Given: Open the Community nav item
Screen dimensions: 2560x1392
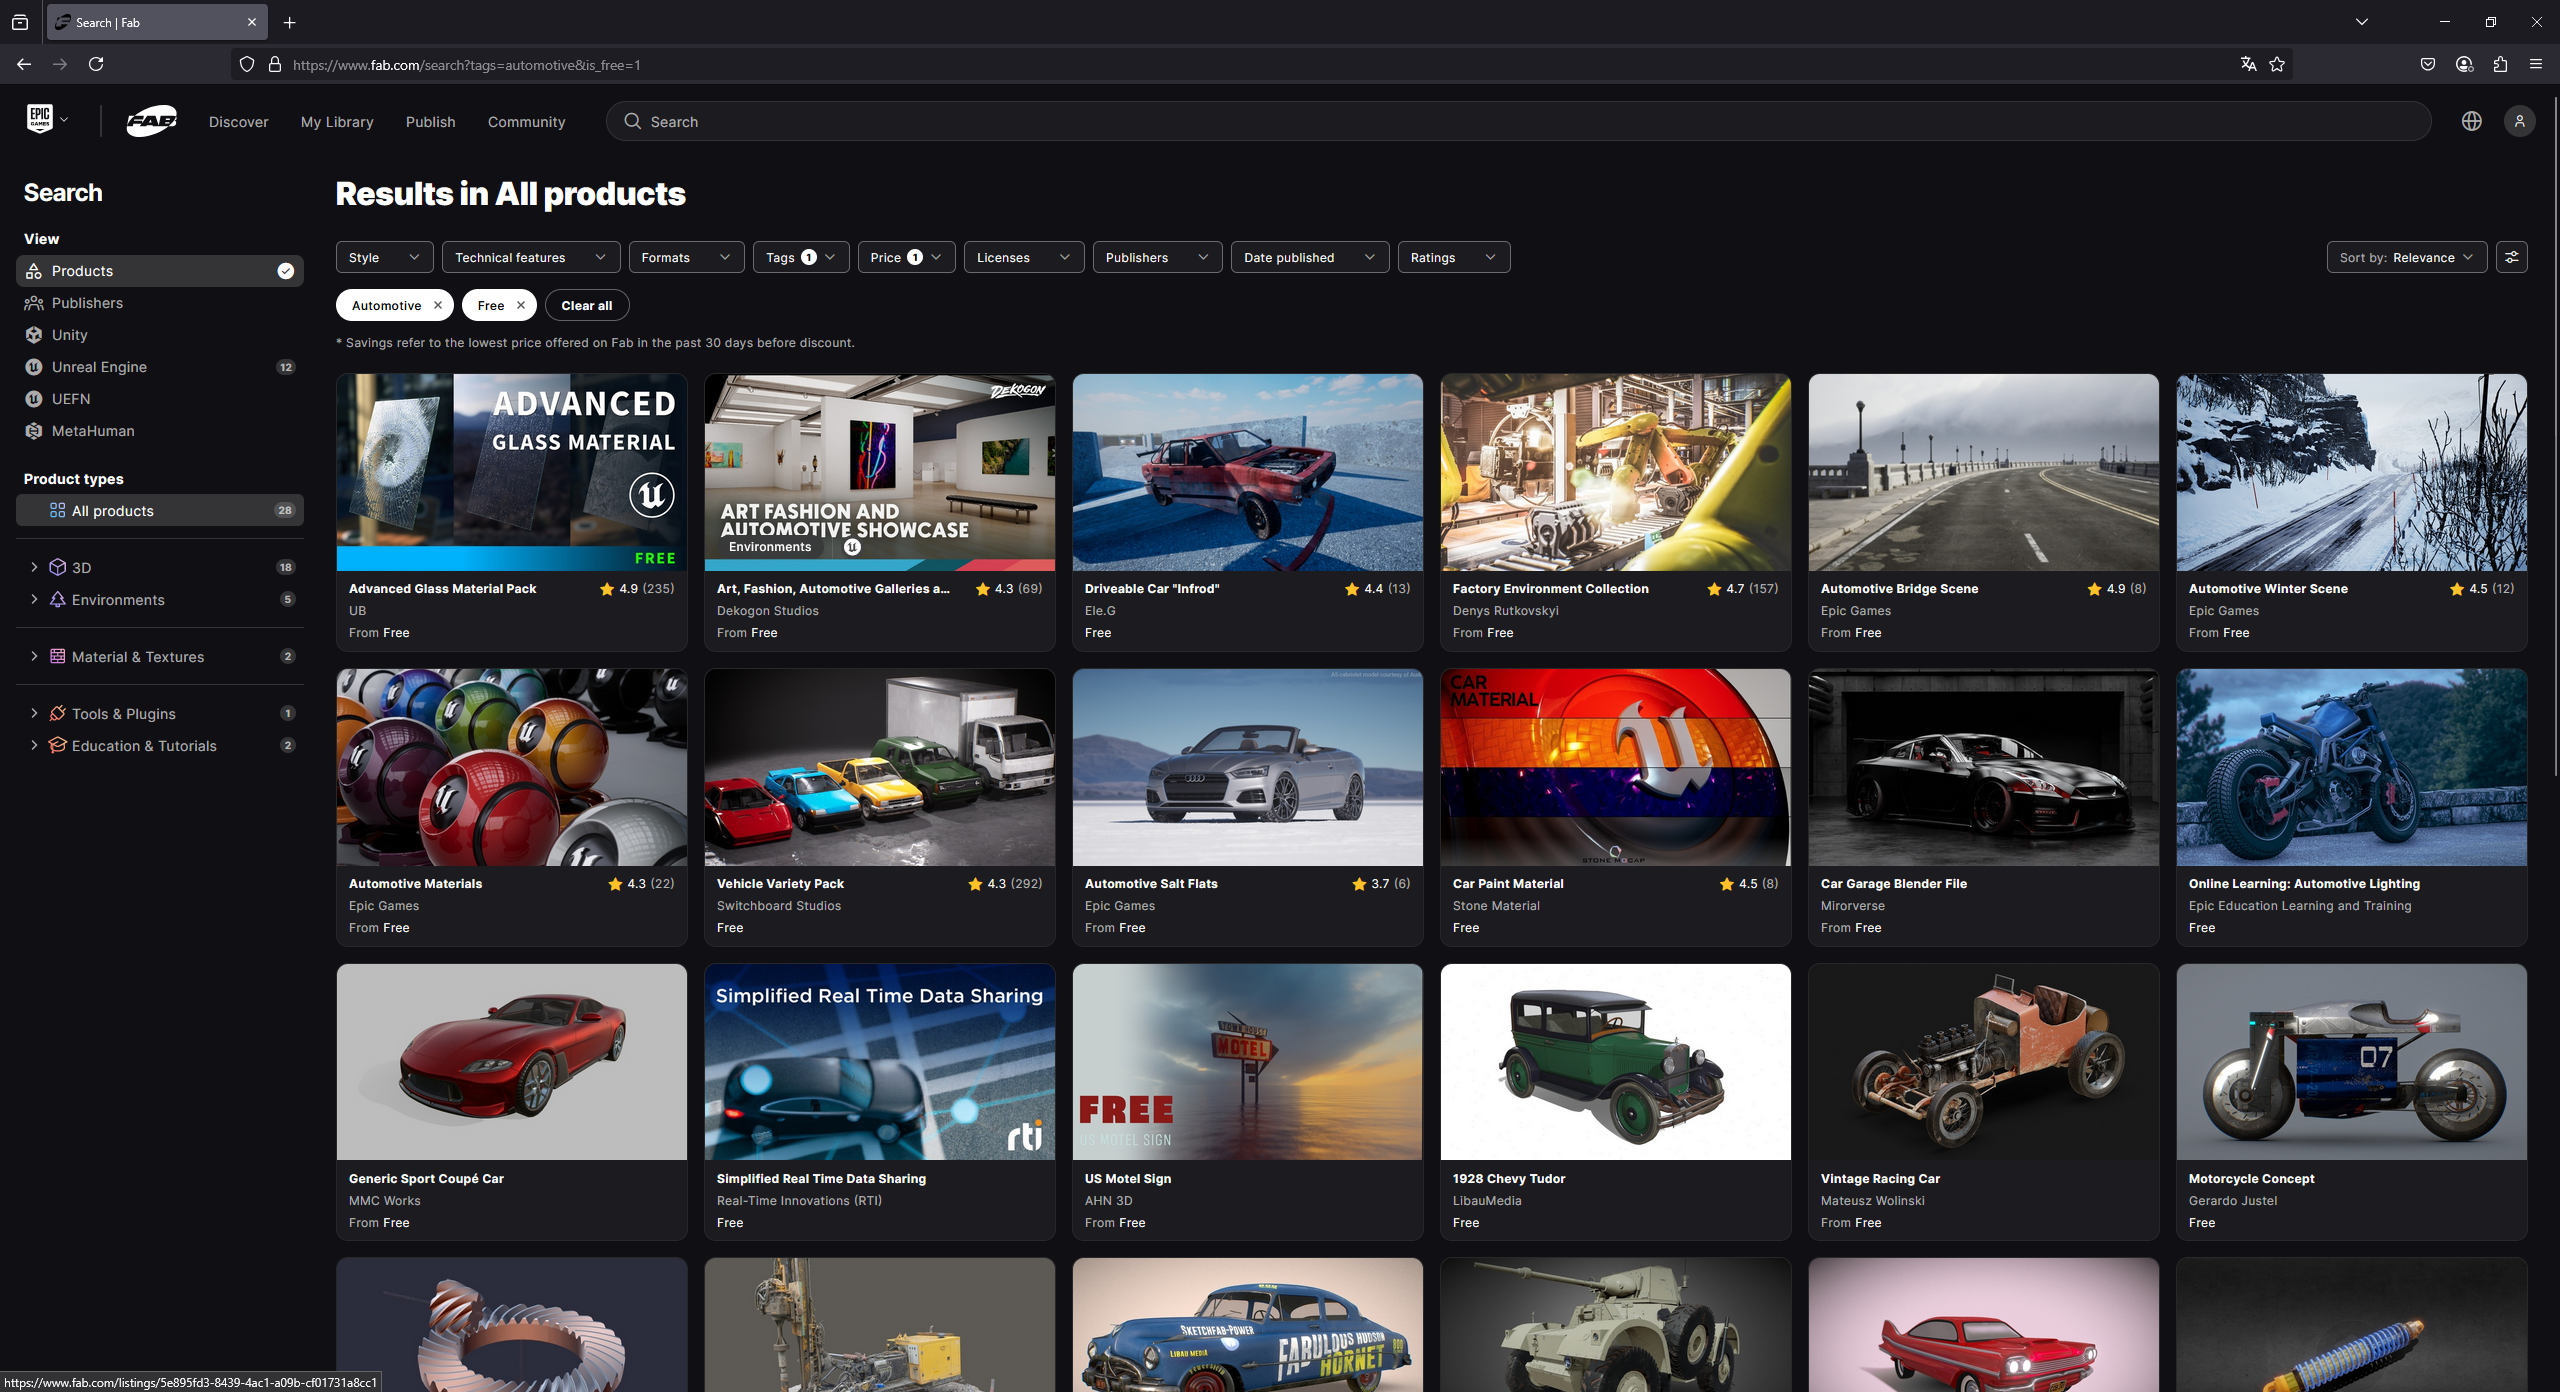Looking at the screenshot, I should click(526, 121).
